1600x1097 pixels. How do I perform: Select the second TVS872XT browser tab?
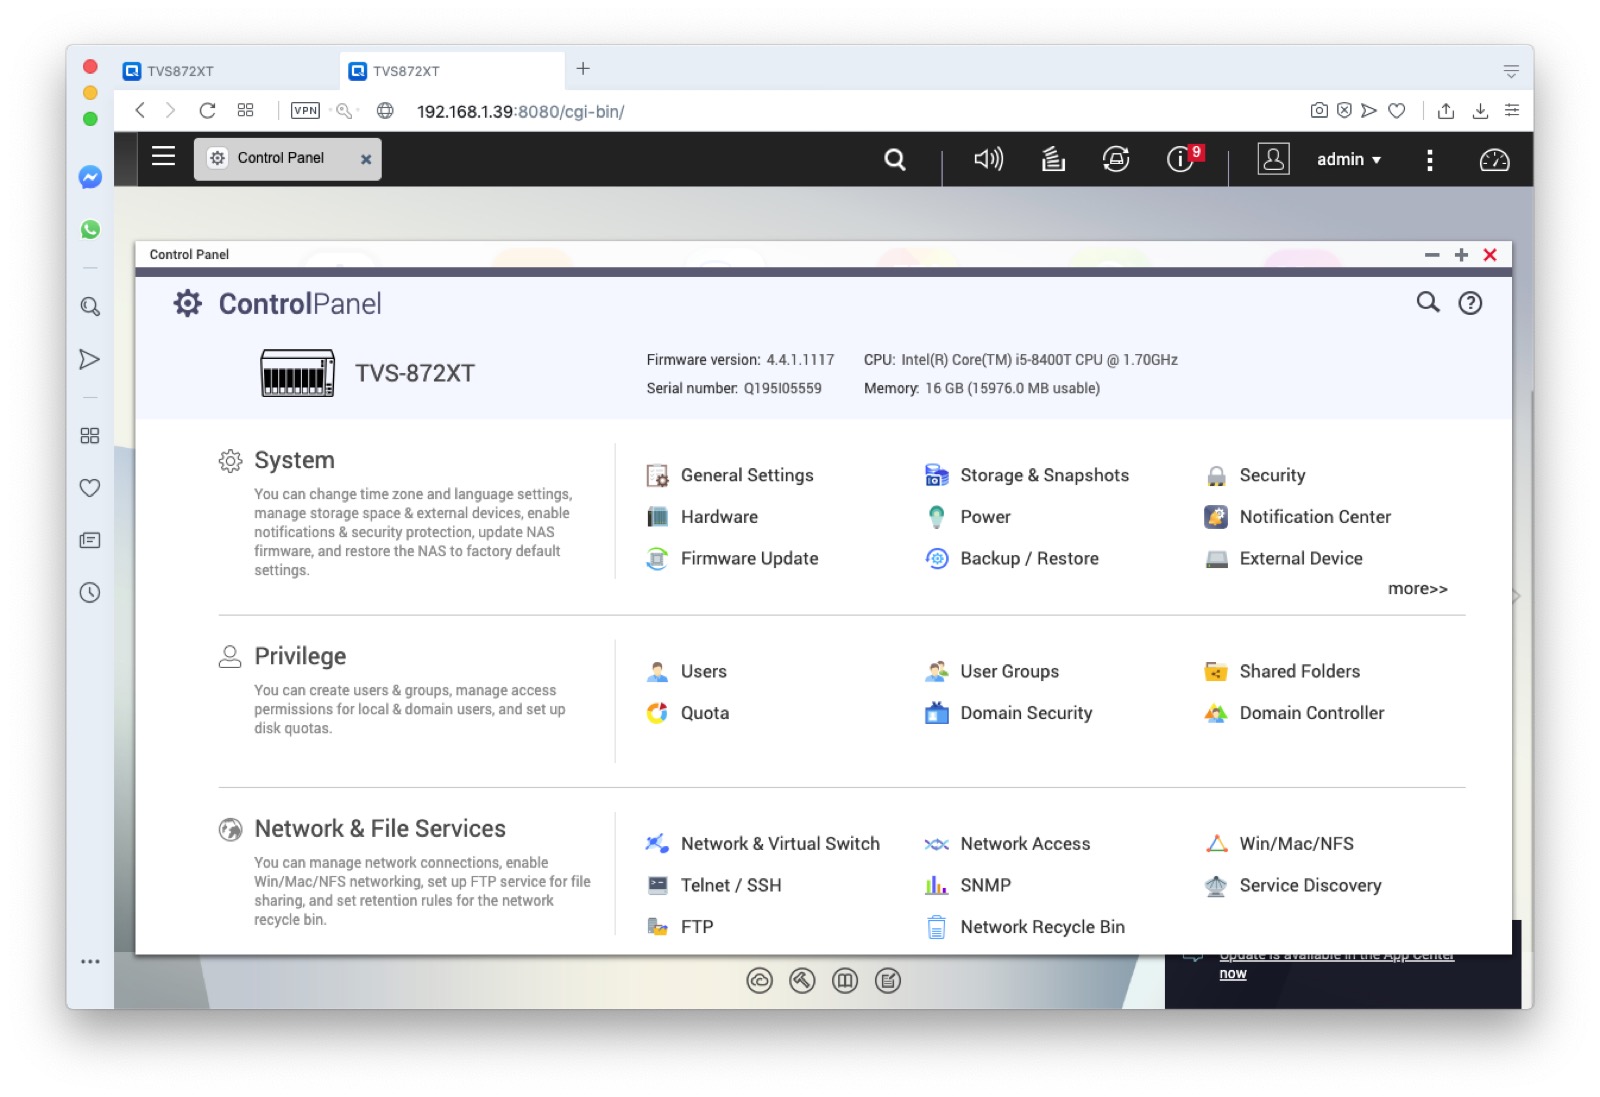pos(452,71)
